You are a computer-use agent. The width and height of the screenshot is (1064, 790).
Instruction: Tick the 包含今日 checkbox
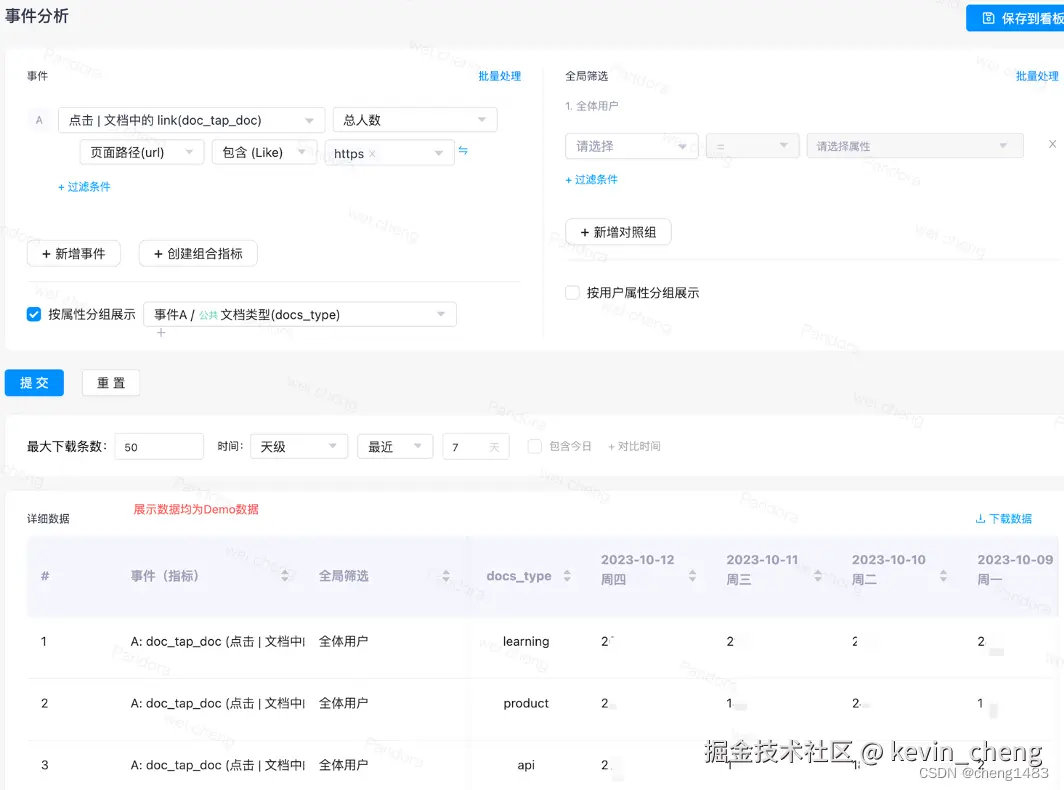535,447
